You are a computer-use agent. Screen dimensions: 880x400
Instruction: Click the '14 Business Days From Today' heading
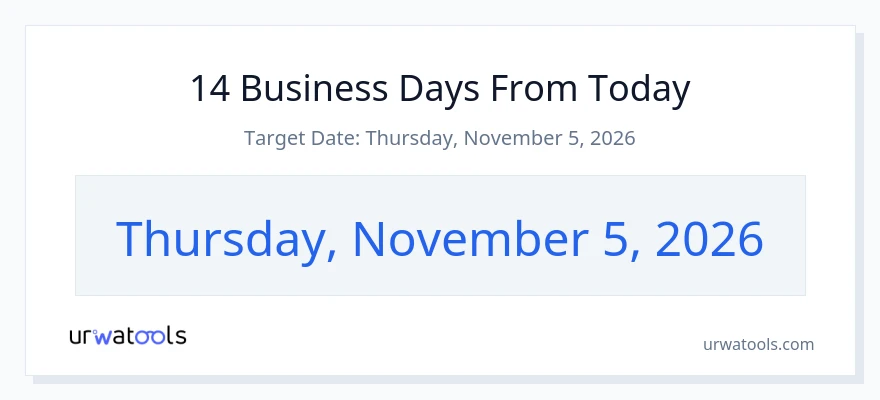coord(440,89)
